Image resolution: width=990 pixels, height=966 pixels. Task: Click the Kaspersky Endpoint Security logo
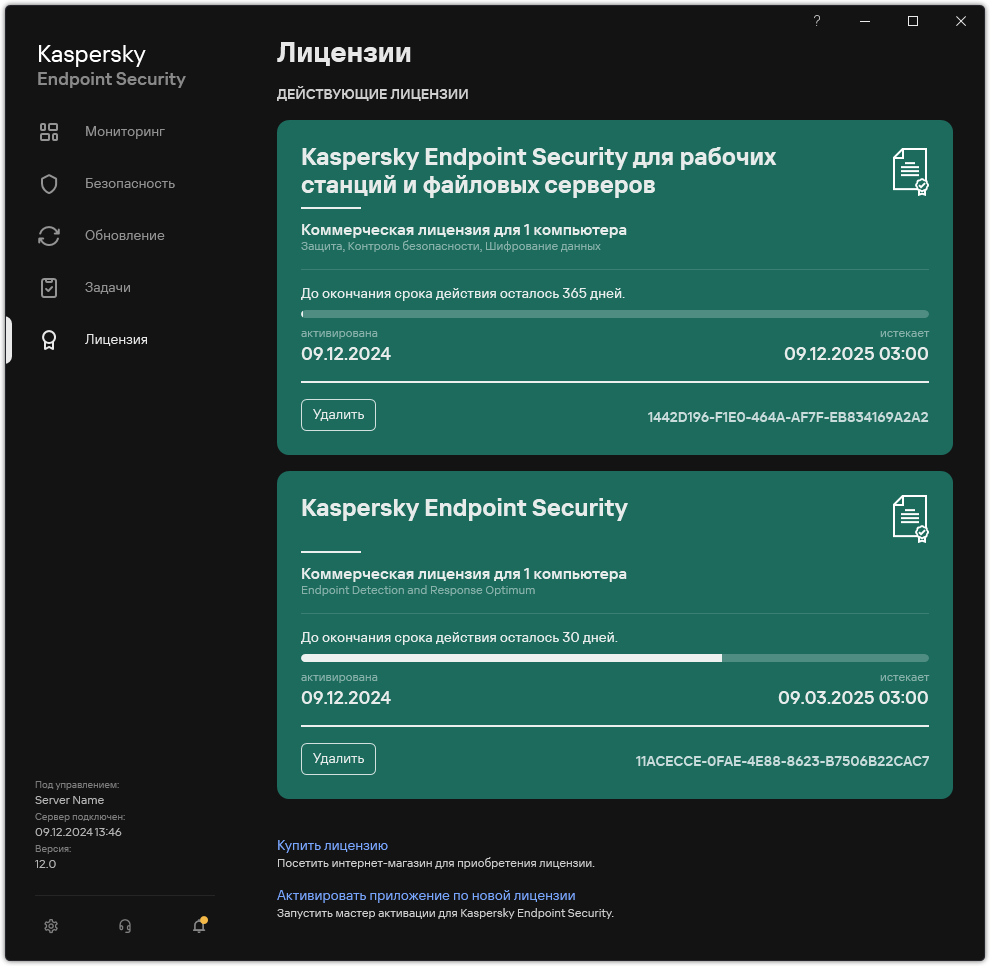pyautogui.click(x=111, y=65)
